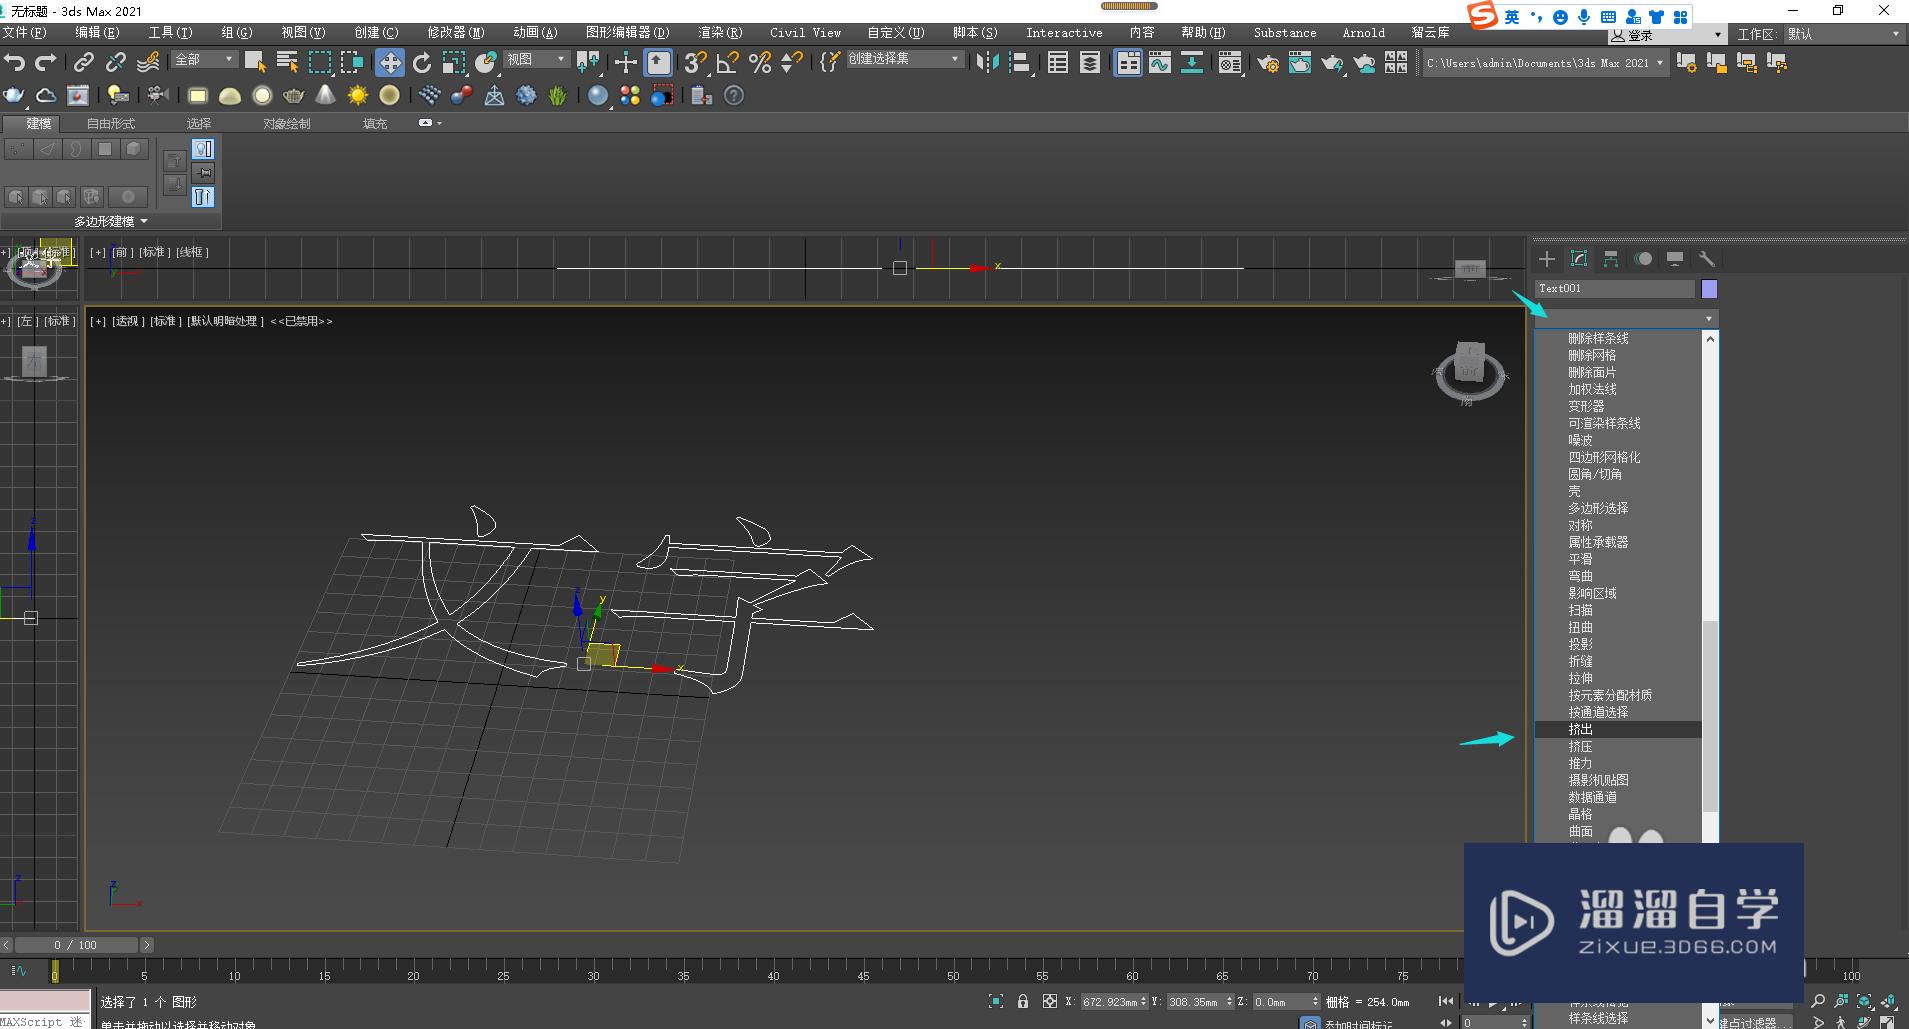Click the Redo arrow icon
The width and height of the screenshot is (1909, 1029).
click(45, 62)
